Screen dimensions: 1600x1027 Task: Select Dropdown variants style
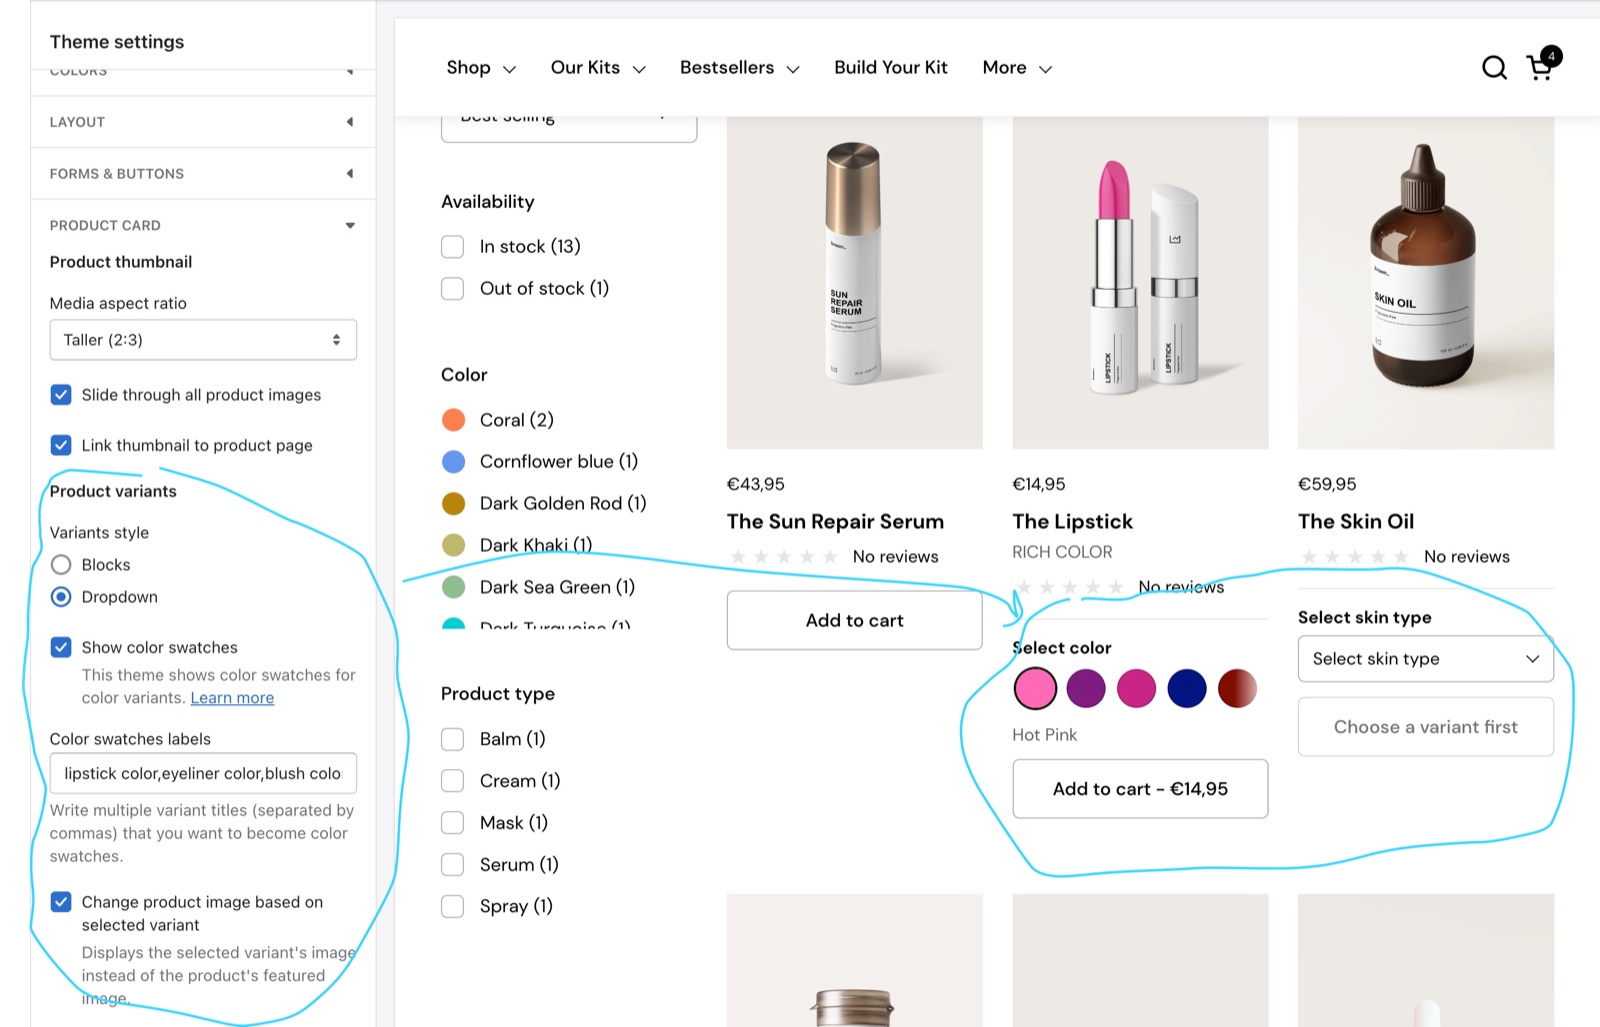coord(61,597)
